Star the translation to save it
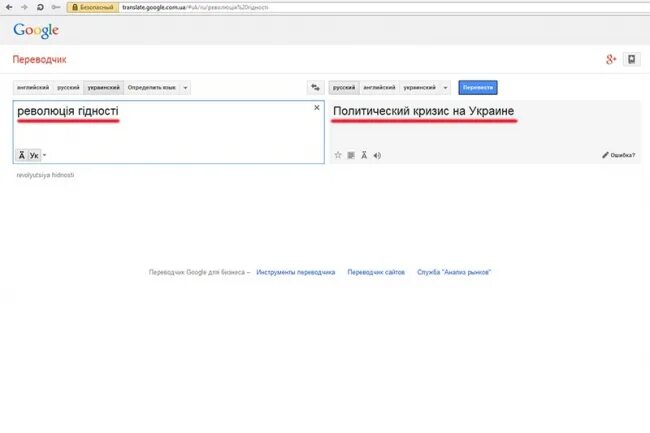Screen dimensions: 650x433 tap(338, 155)
